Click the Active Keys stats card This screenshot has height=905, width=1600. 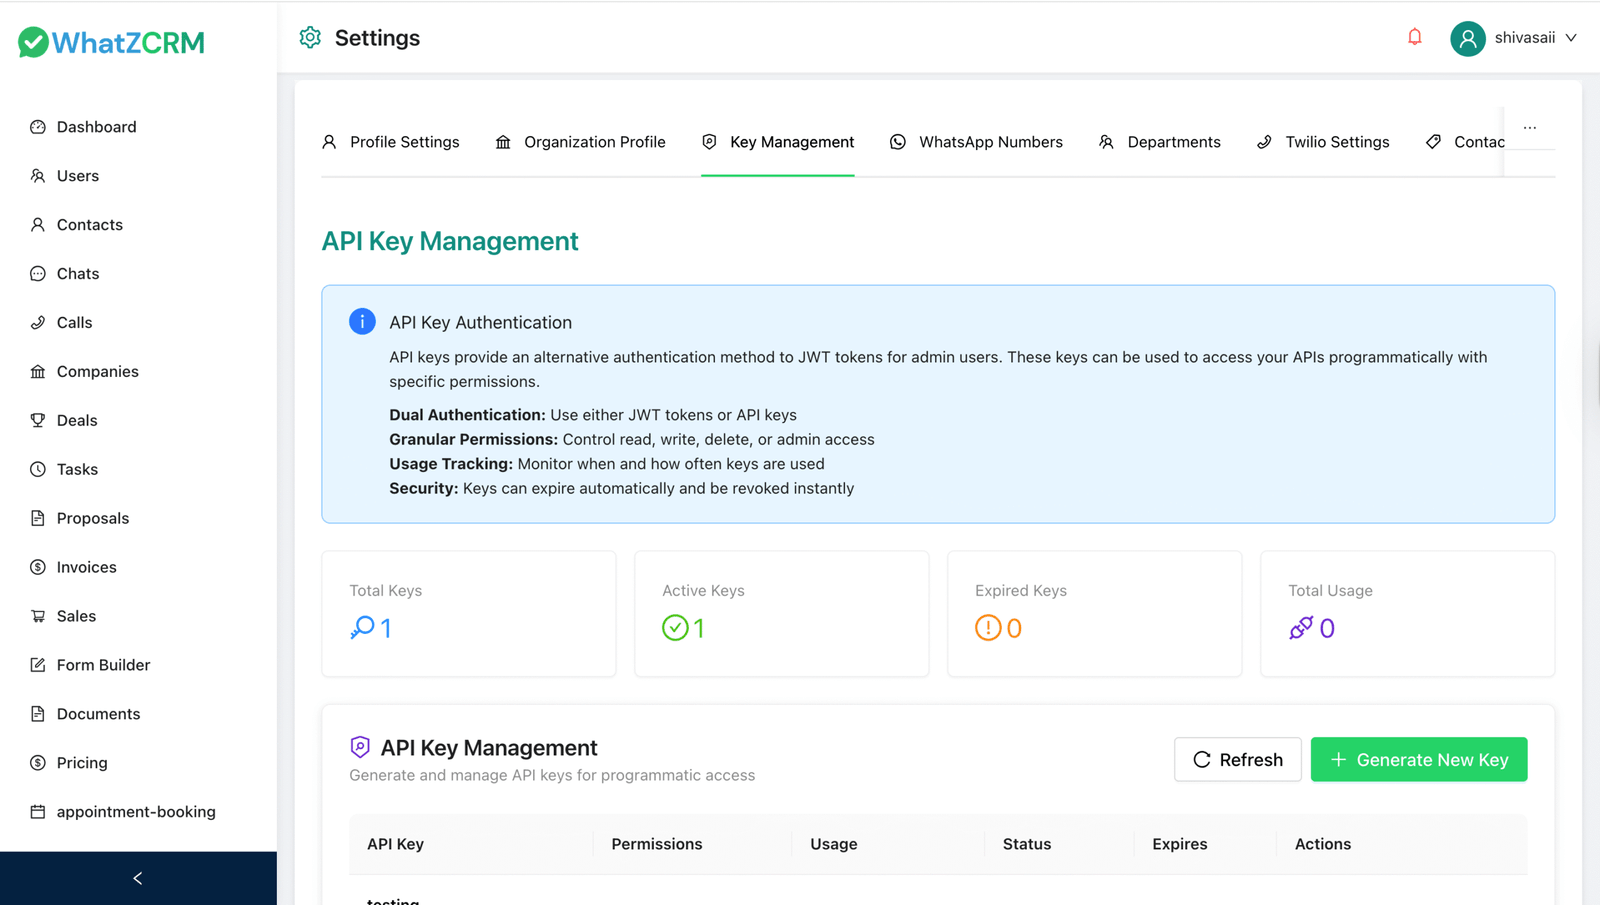(781, 613)
